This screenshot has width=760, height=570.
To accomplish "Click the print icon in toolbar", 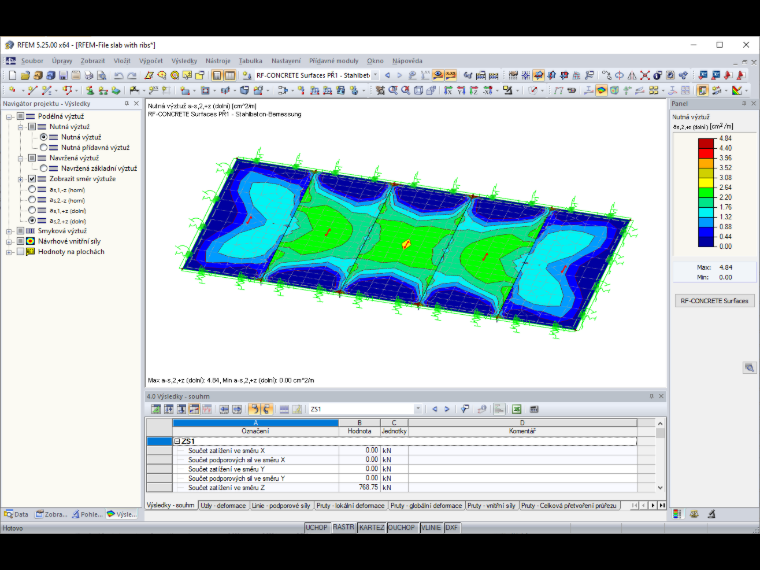I will tap(89, 75).
